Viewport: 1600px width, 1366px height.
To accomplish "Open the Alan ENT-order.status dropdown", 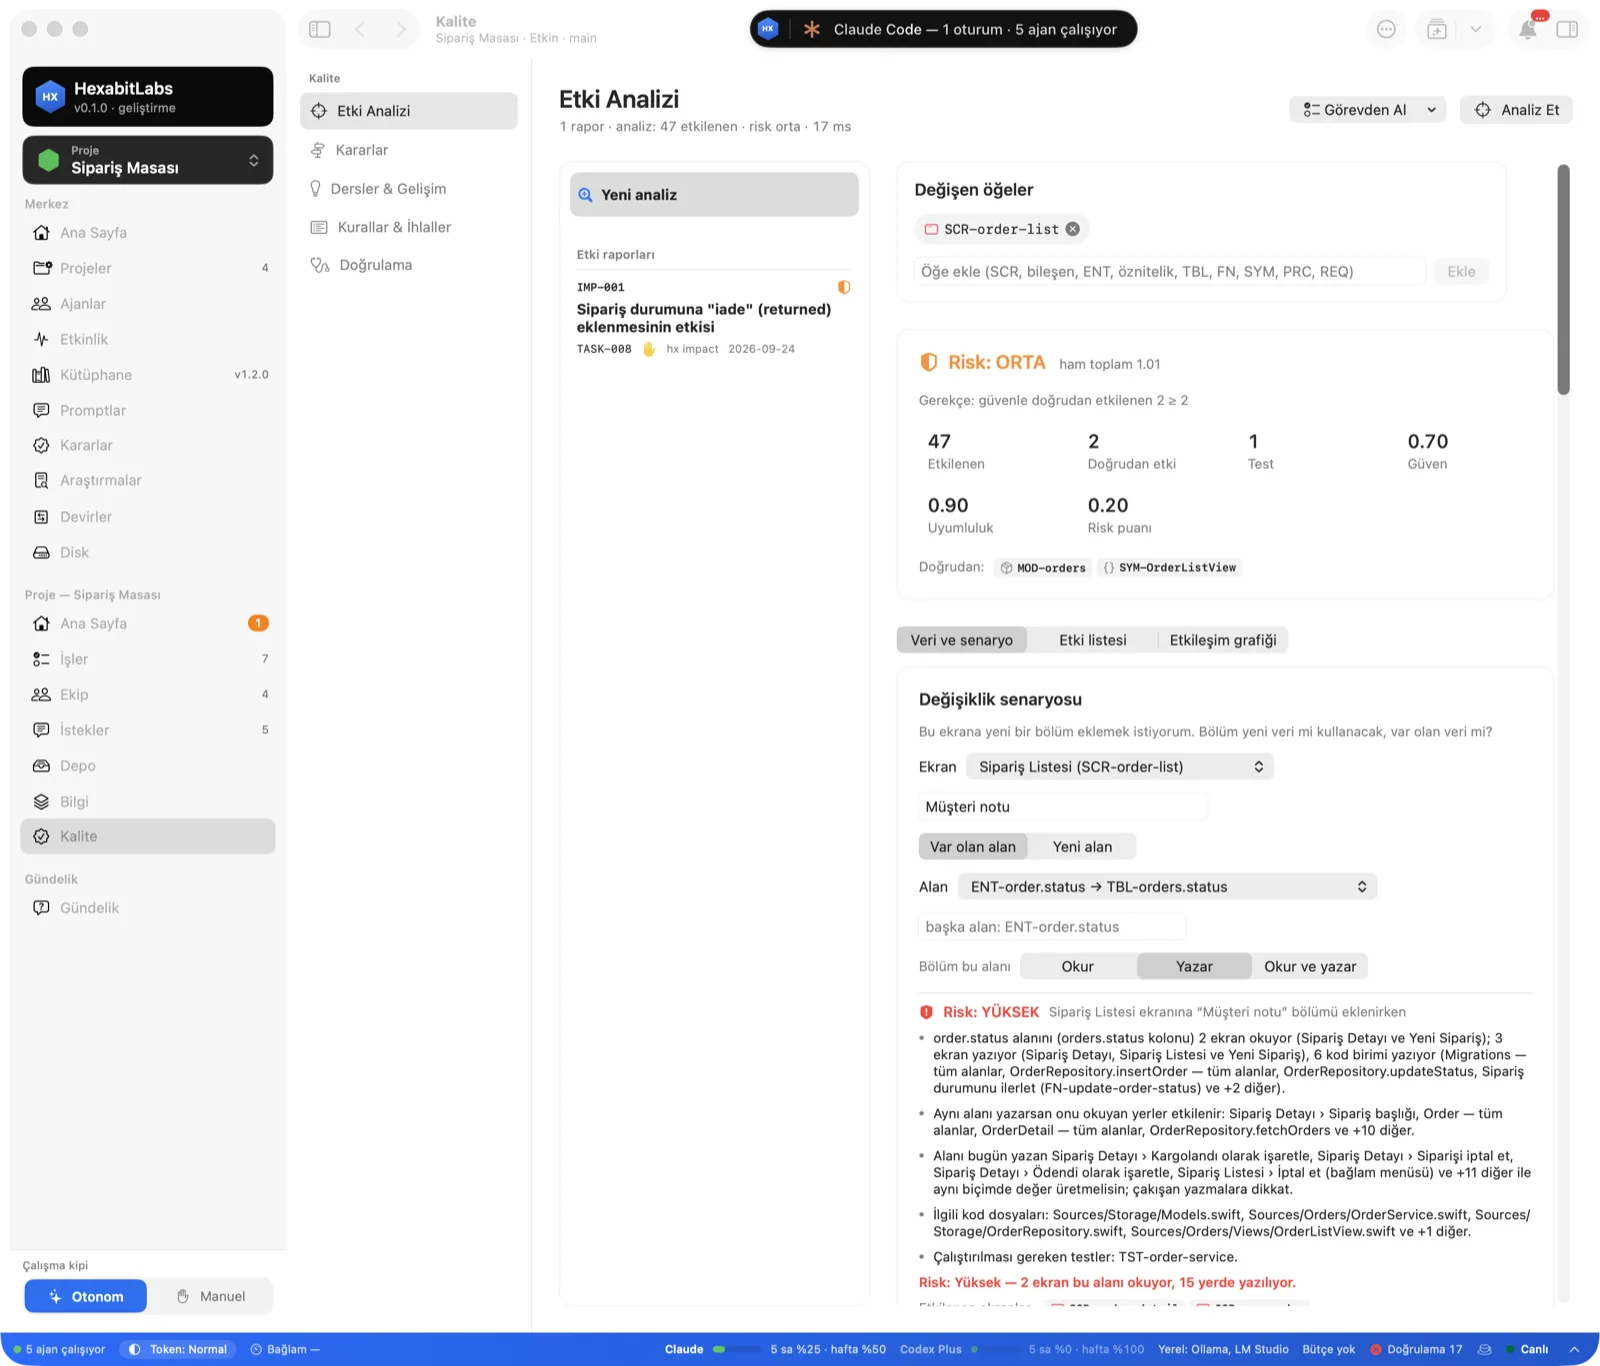I will [1167, 887].
